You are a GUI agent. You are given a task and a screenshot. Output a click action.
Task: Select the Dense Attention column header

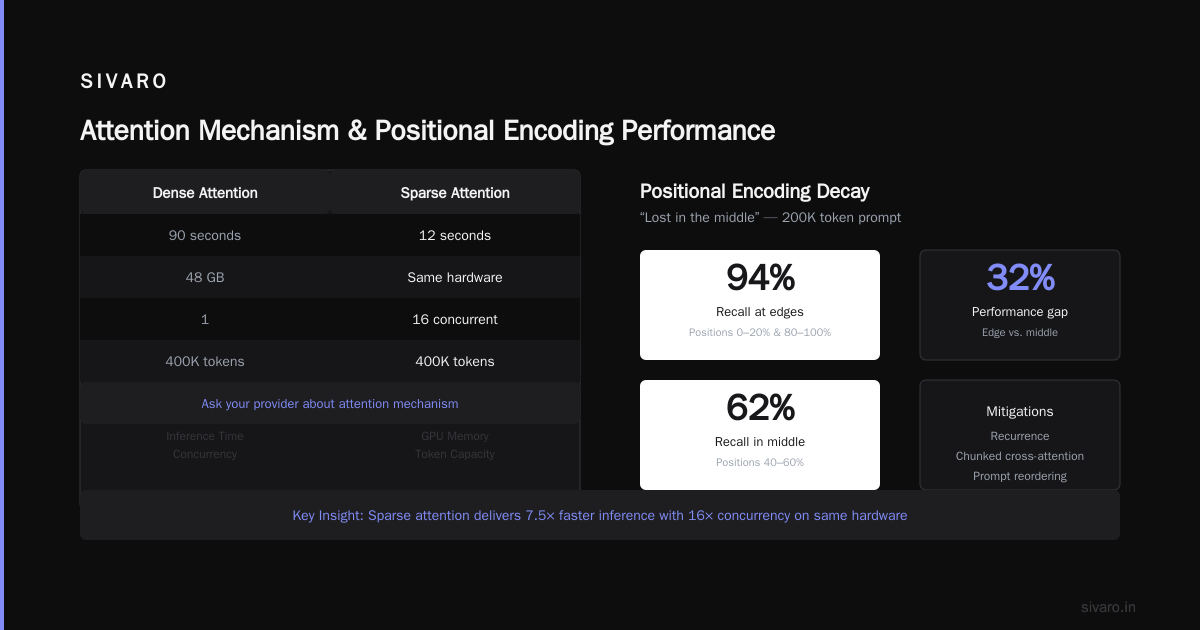tap(205, 193)
